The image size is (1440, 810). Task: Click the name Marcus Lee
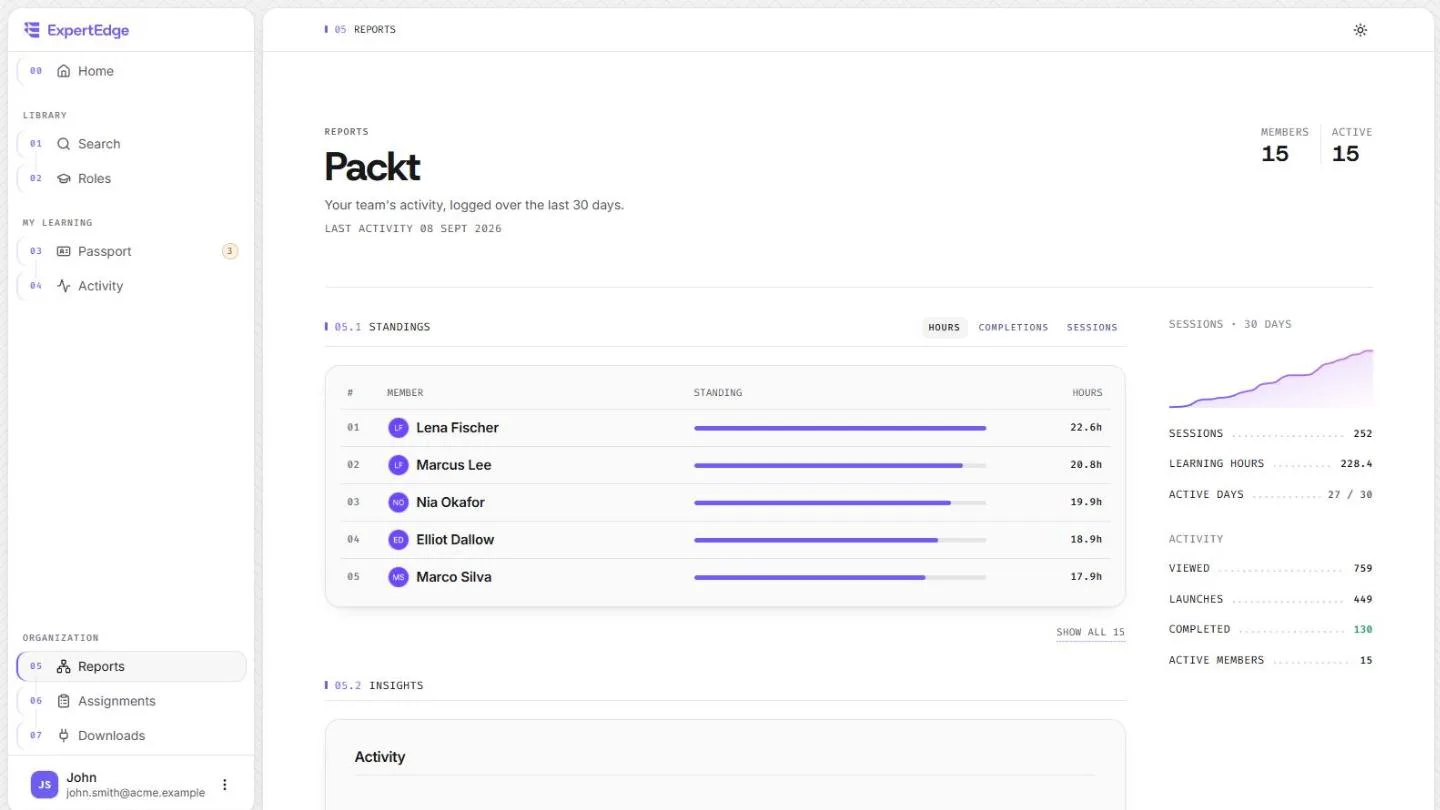(454, 465)
